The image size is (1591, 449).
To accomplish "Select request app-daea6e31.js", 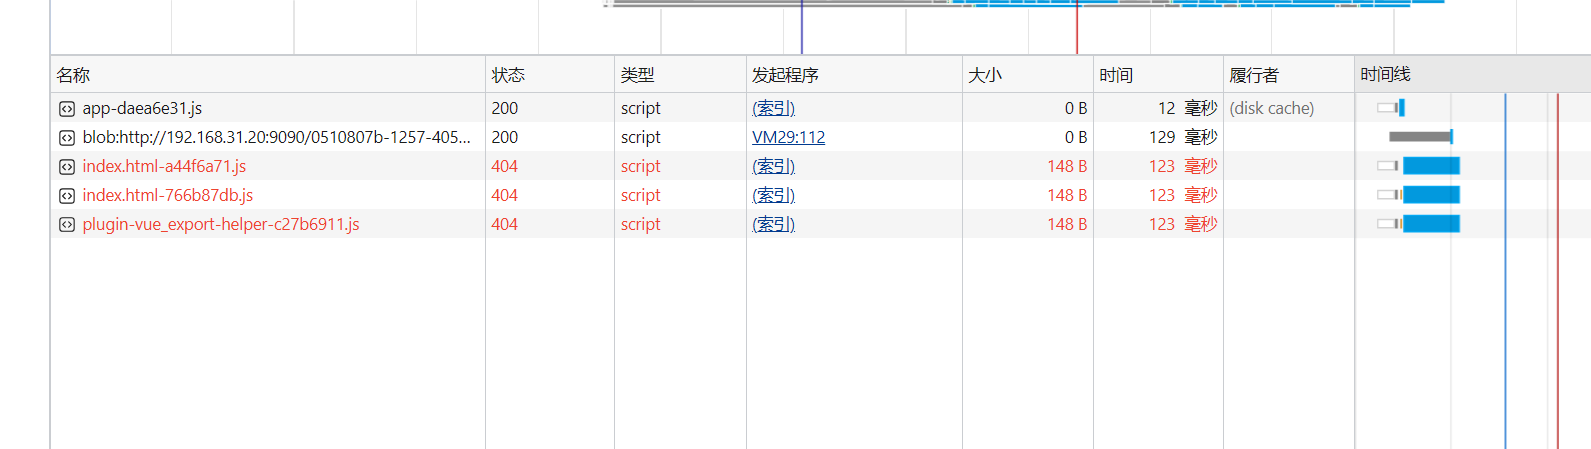I will [x=142, y=108].
